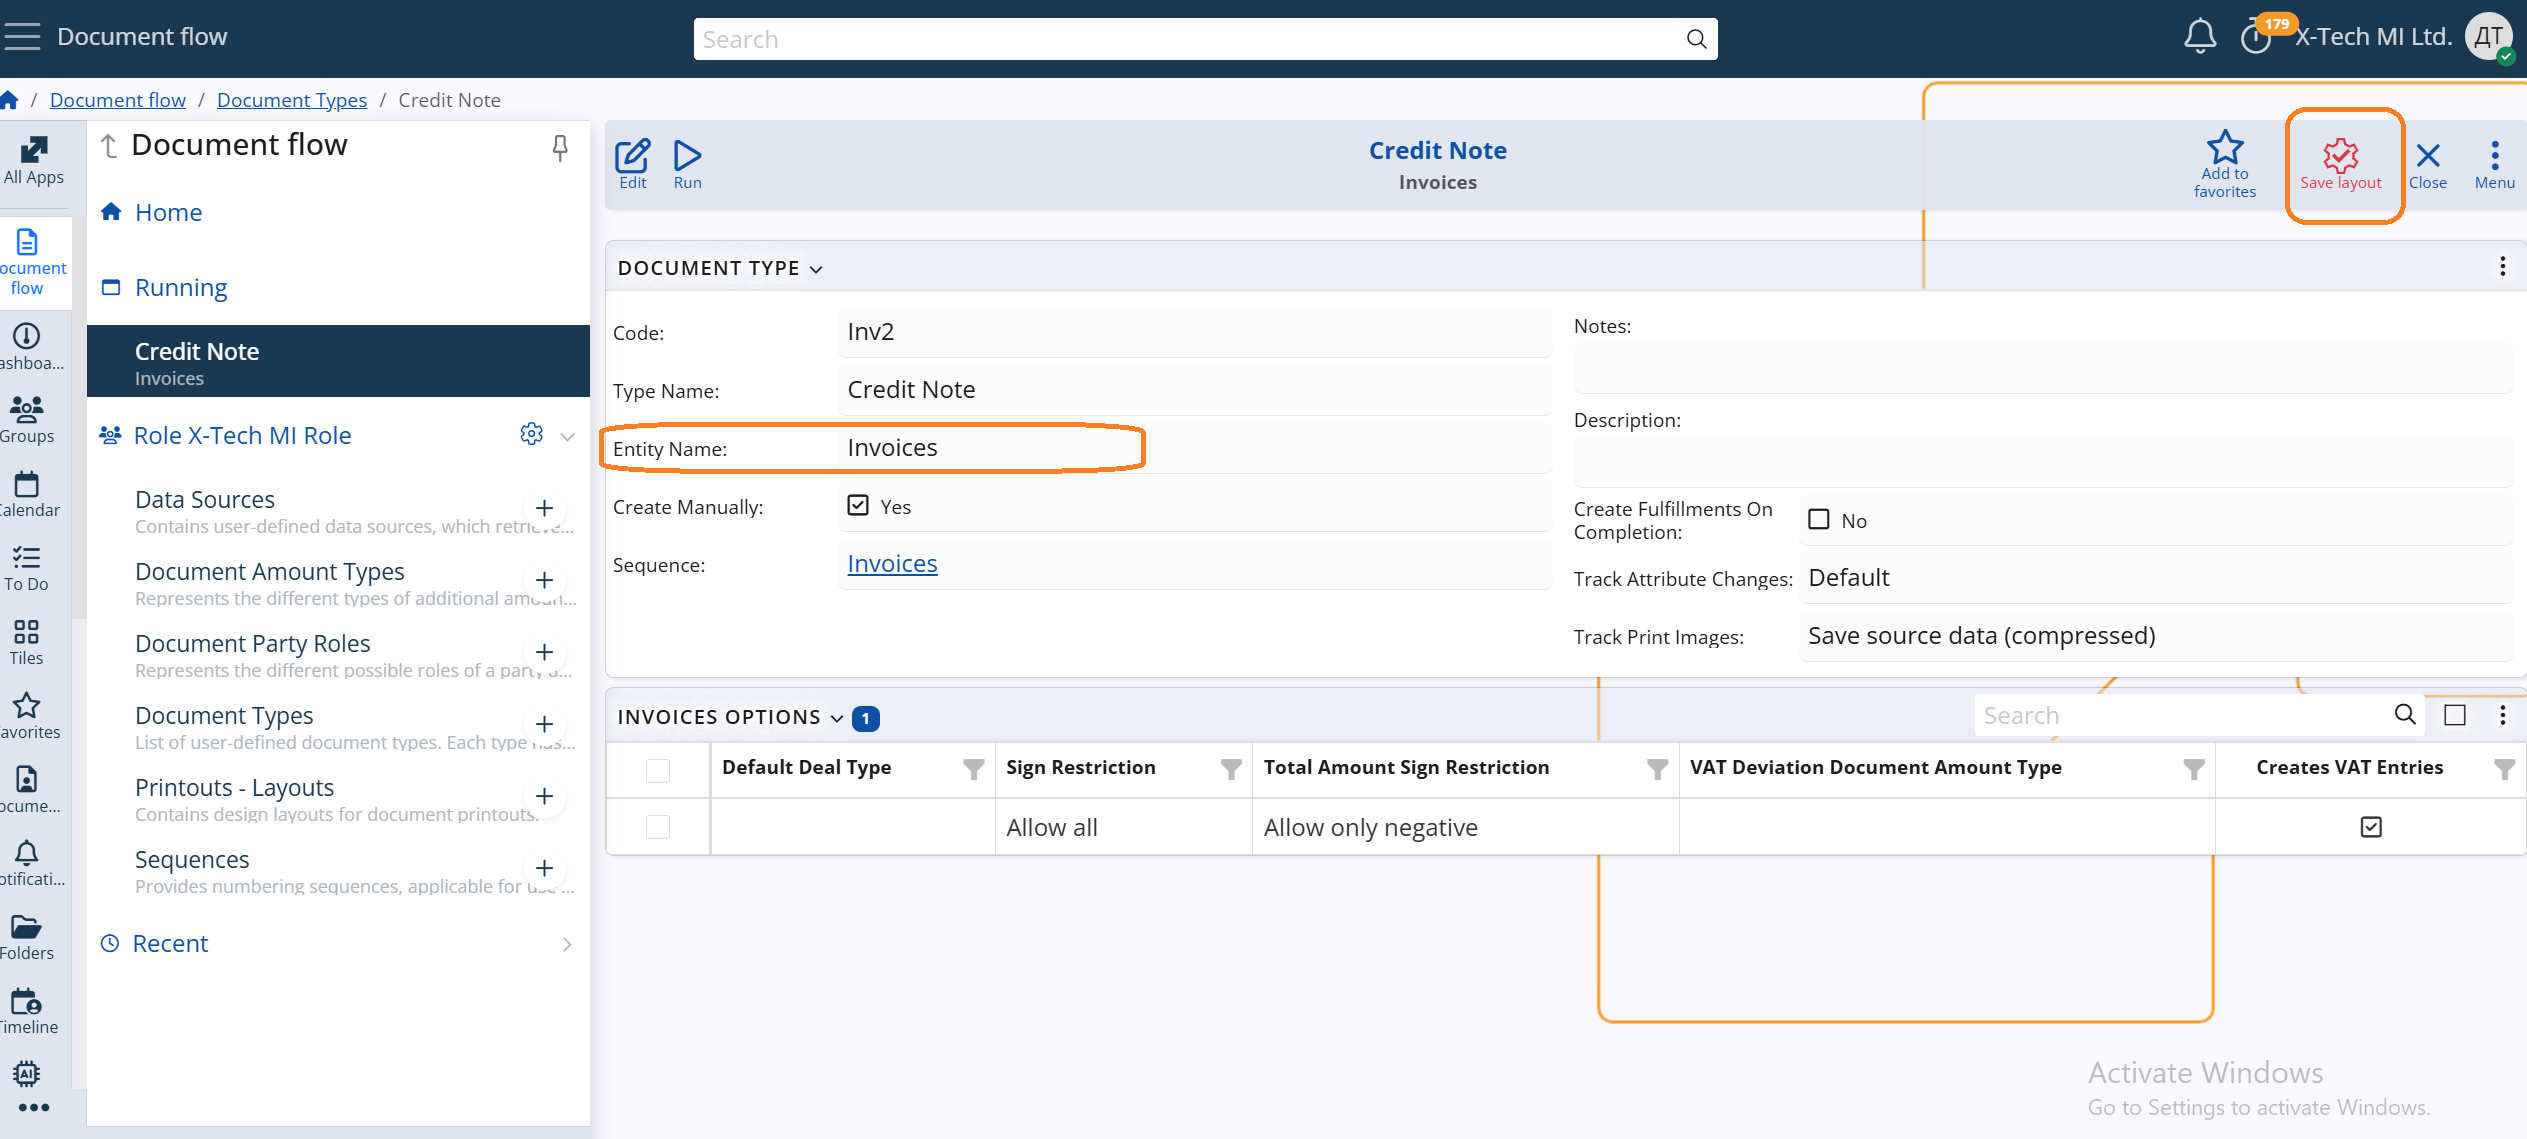The width and height of the screenshot is (2527, 1139).
Task: Click the Run play icon
Action: 688,164
